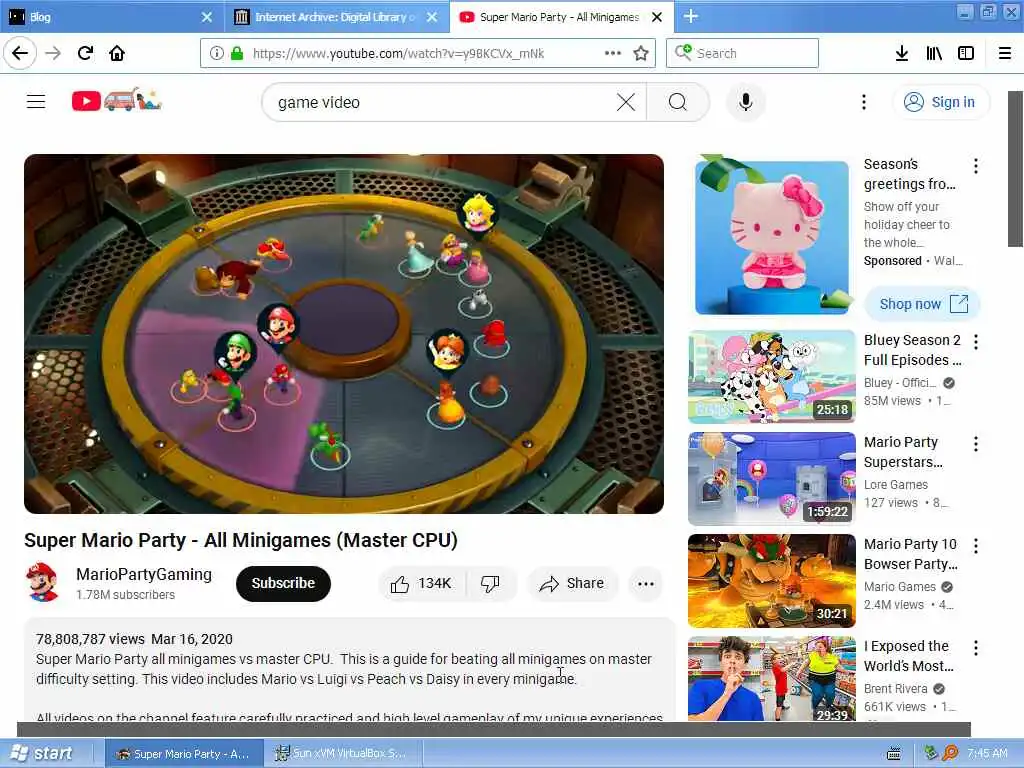Open the MarioPartyGaming channel name link
The width and height of the screenshot is (1024, 768).
(x=144, y=574)
